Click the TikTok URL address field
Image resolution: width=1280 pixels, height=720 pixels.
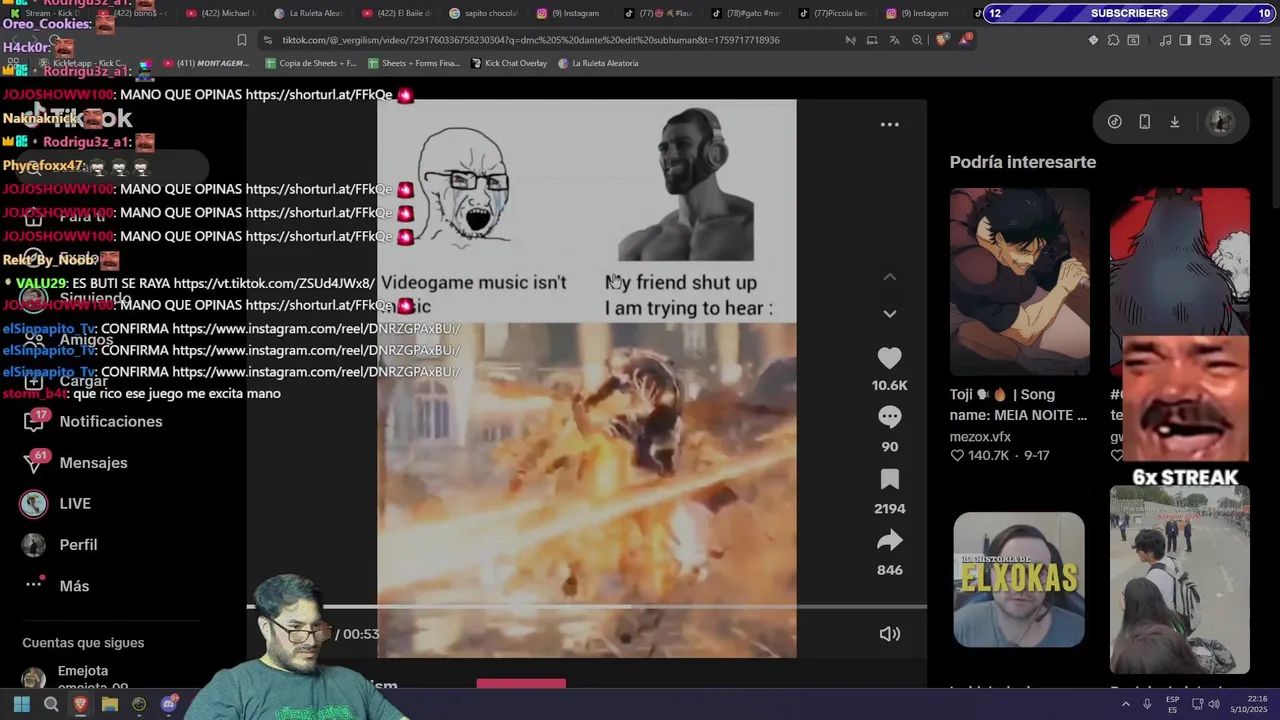point(530,40)
